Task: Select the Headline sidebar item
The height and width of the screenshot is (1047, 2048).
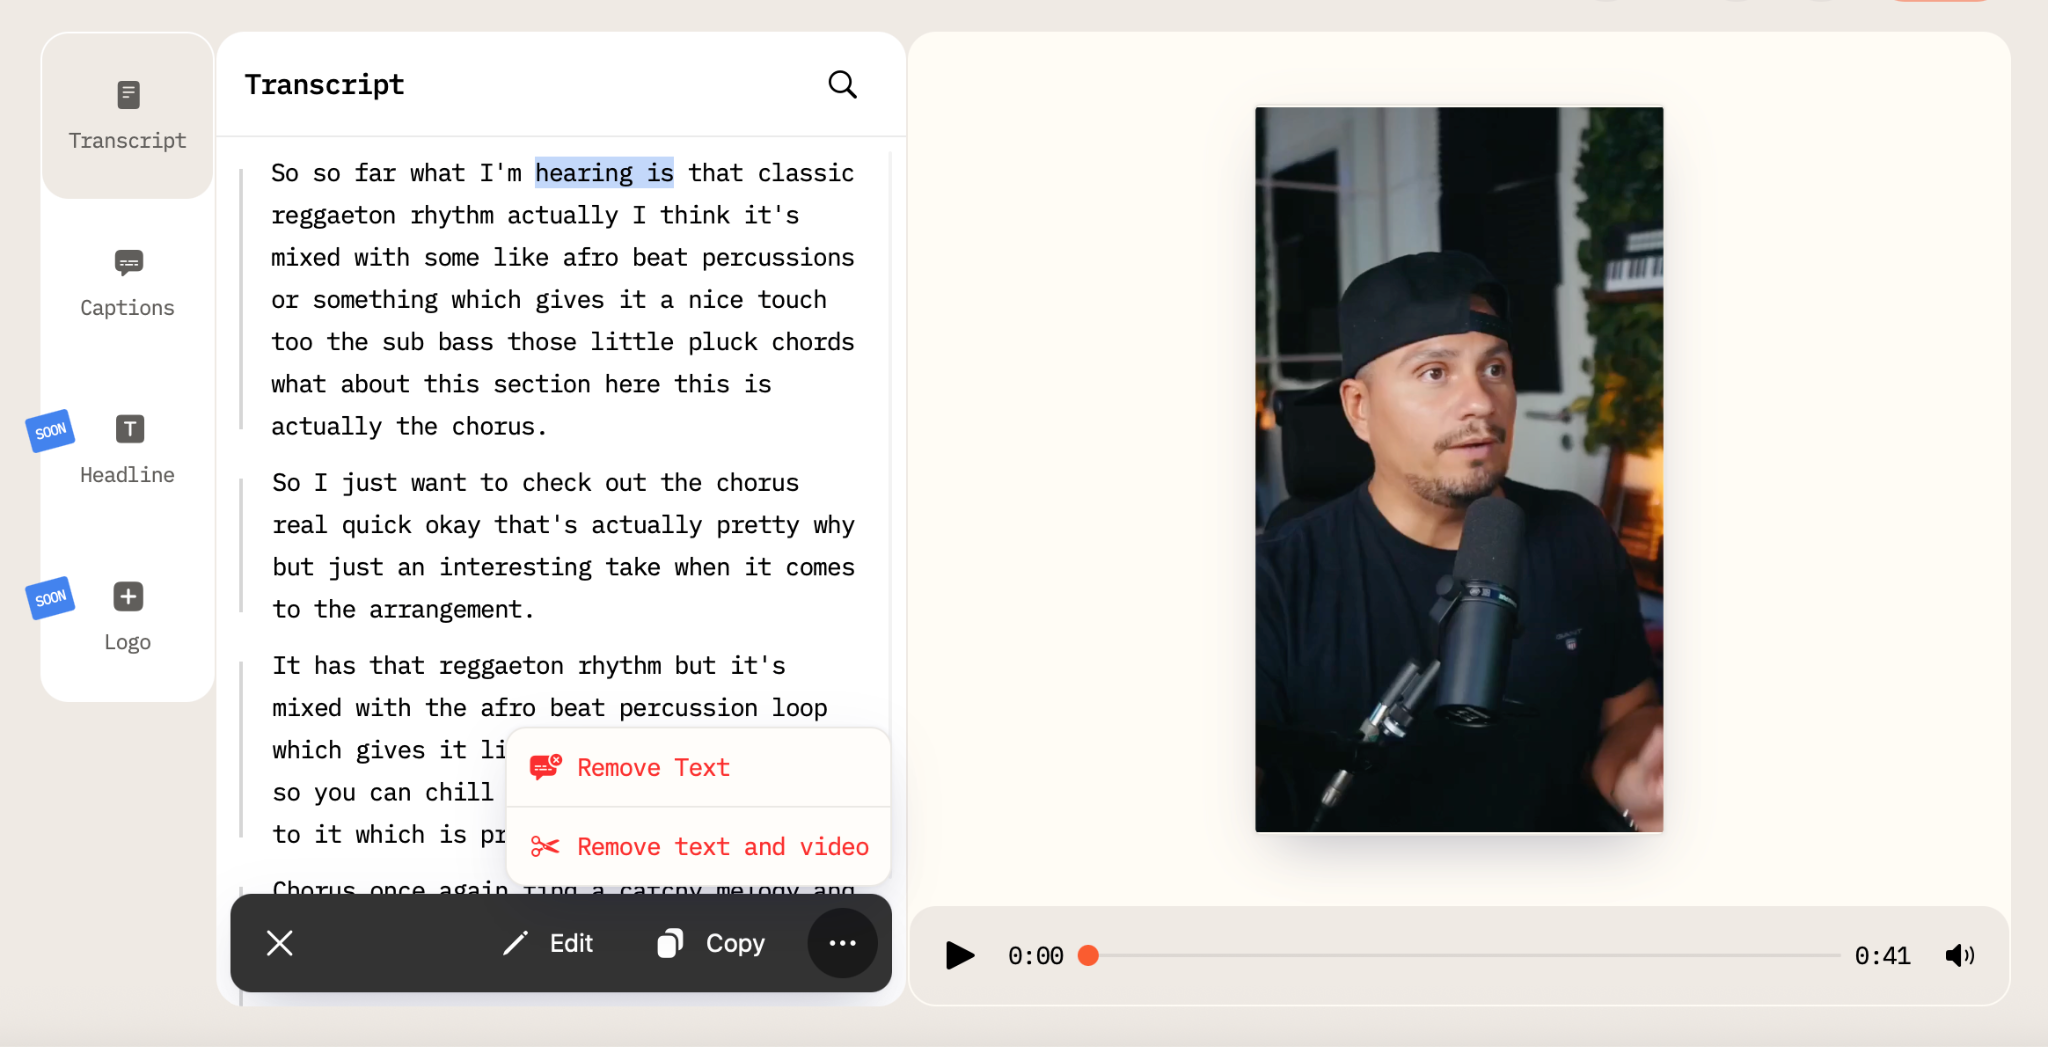Action: (x=127, y=451)
